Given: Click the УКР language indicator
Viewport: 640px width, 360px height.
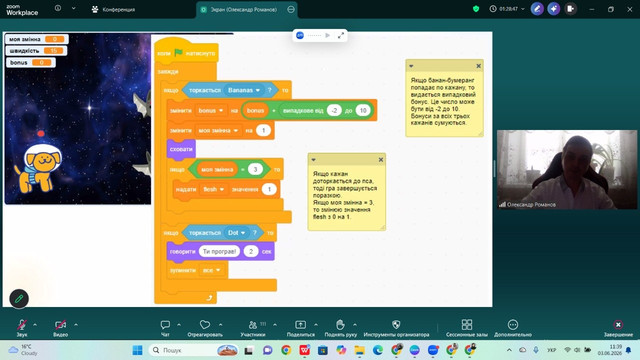Looking at the screenshot, I should pos(551,350).
